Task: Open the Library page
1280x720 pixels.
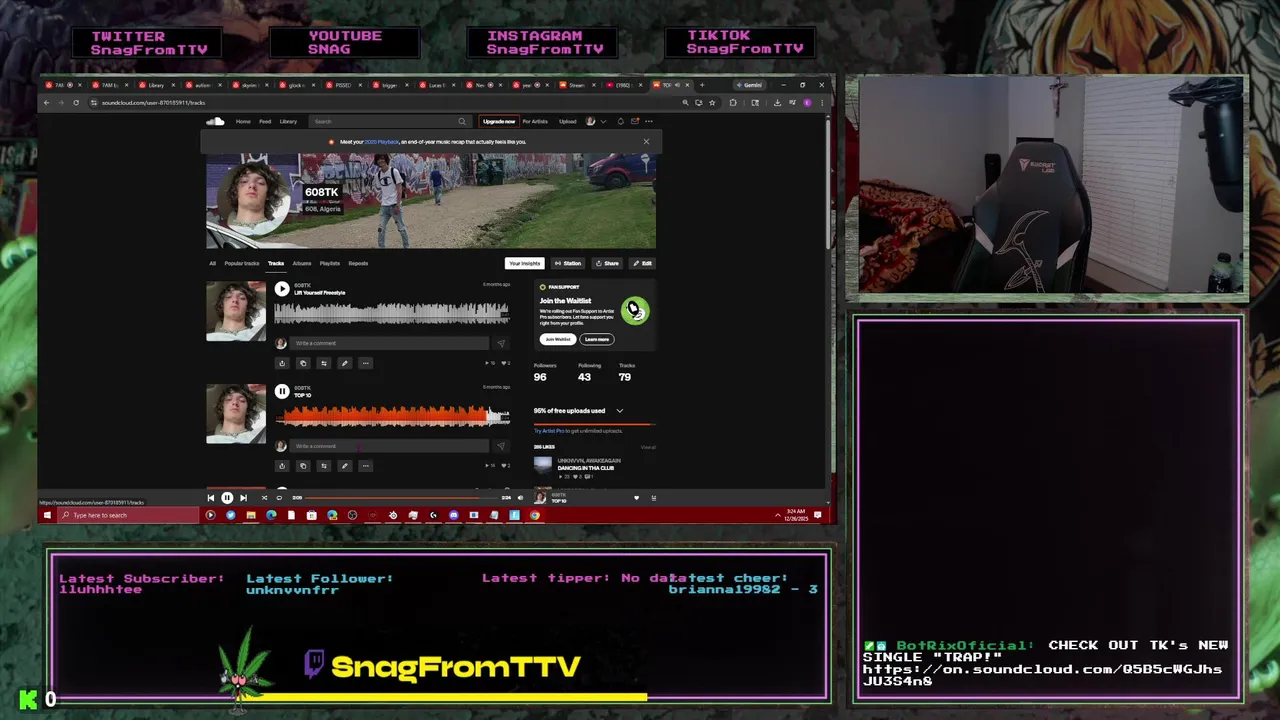Action: 288,121
